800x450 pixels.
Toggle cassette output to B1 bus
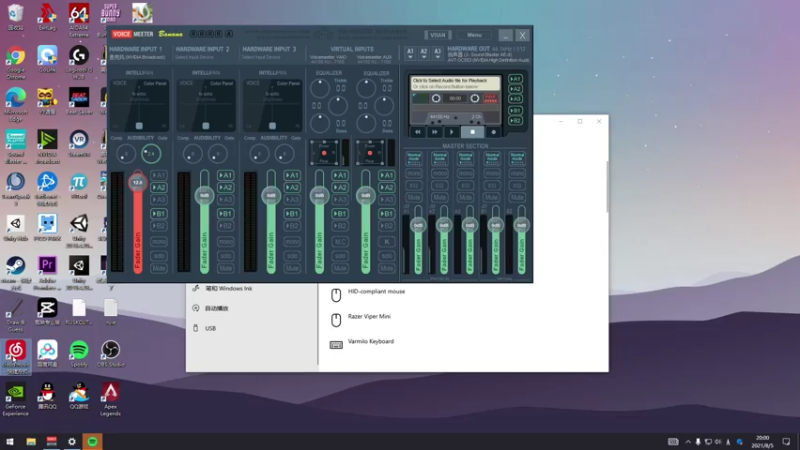(515, 110)
